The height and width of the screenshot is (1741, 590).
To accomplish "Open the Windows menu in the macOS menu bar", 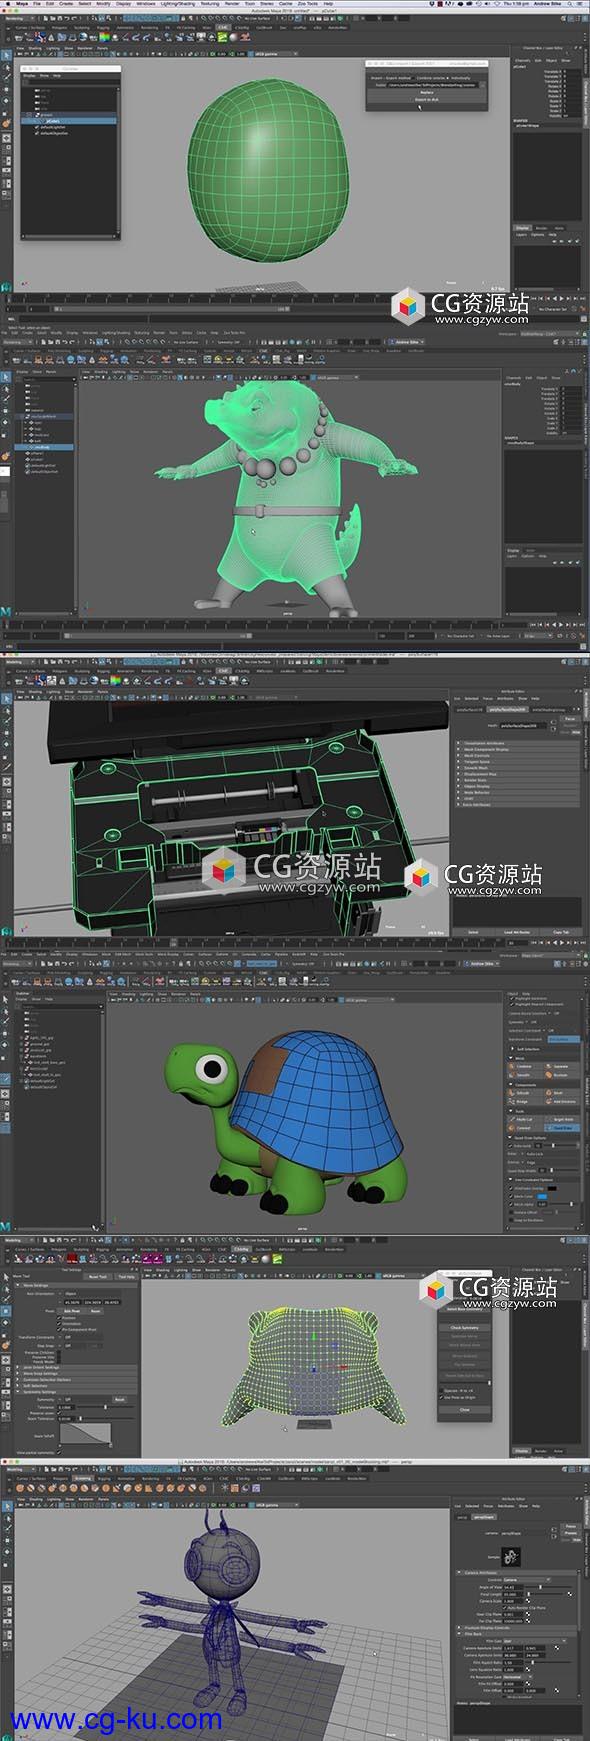I will pyautogui.click(x=146, y=3).
